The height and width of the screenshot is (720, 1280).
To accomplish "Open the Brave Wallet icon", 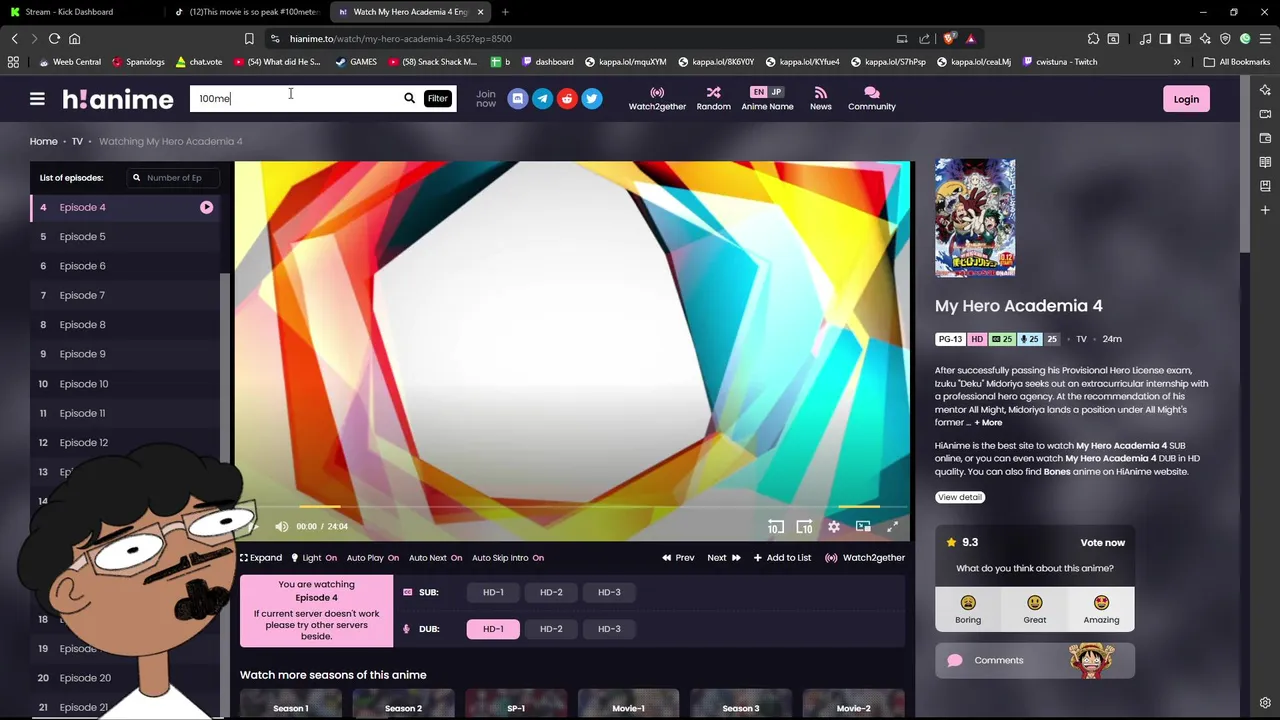I will [x=1185, y=39].
